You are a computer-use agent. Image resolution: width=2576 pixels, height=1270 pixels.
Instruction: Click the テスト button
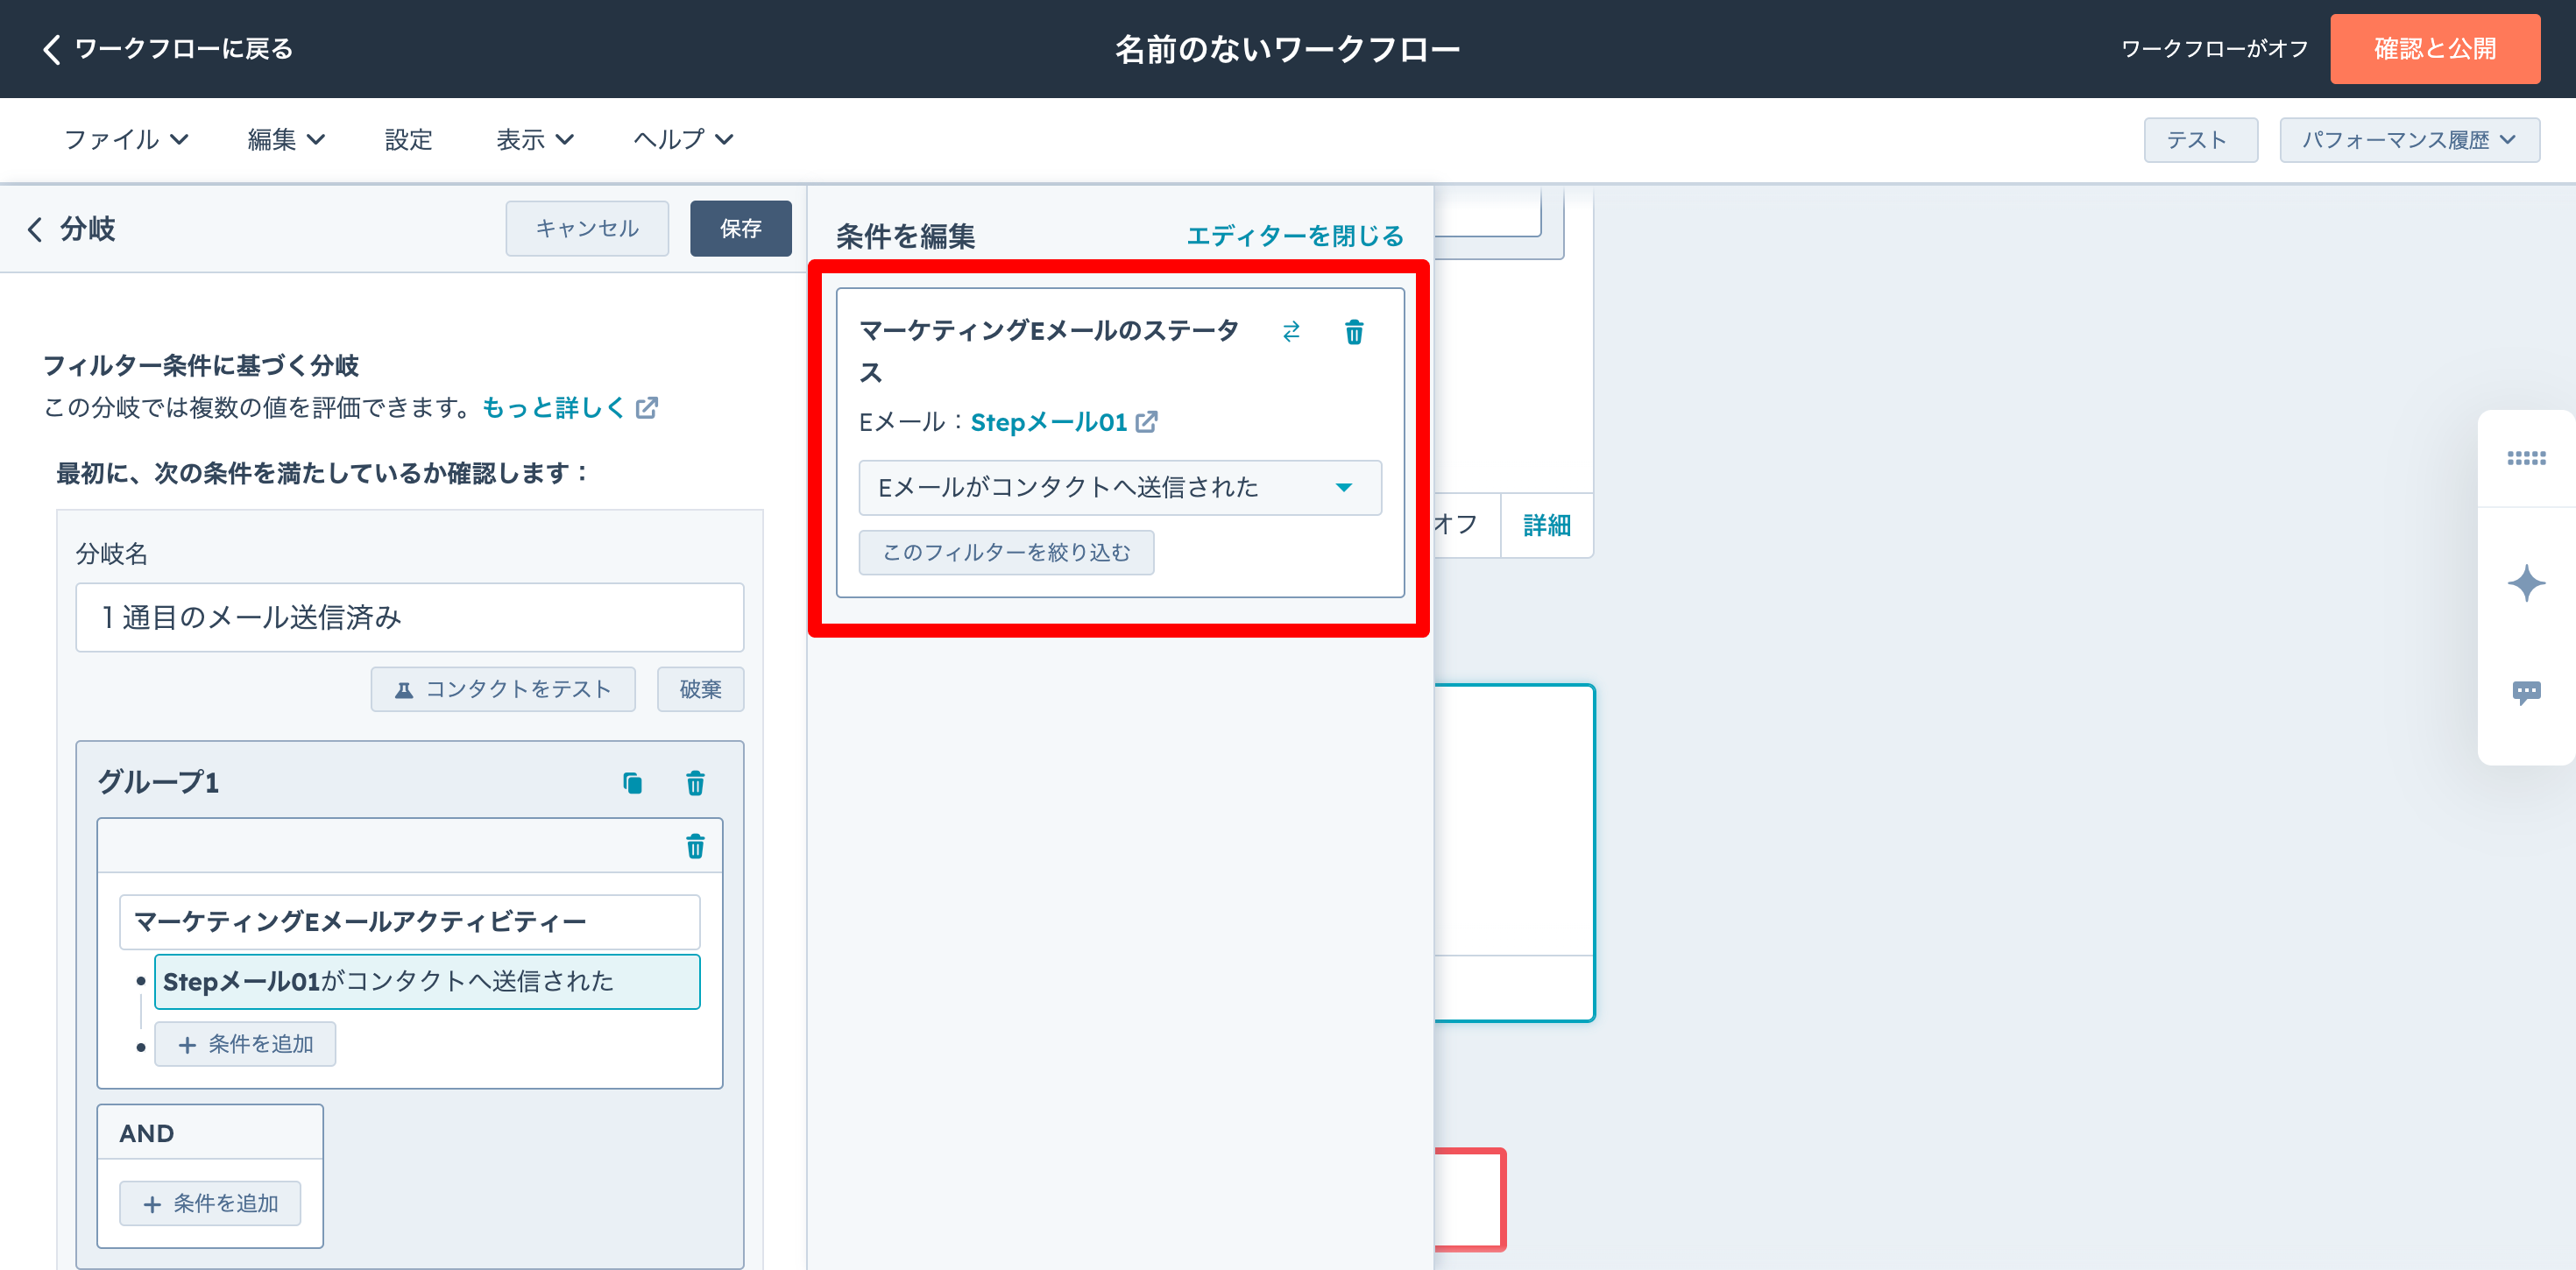pos(2200,140)
